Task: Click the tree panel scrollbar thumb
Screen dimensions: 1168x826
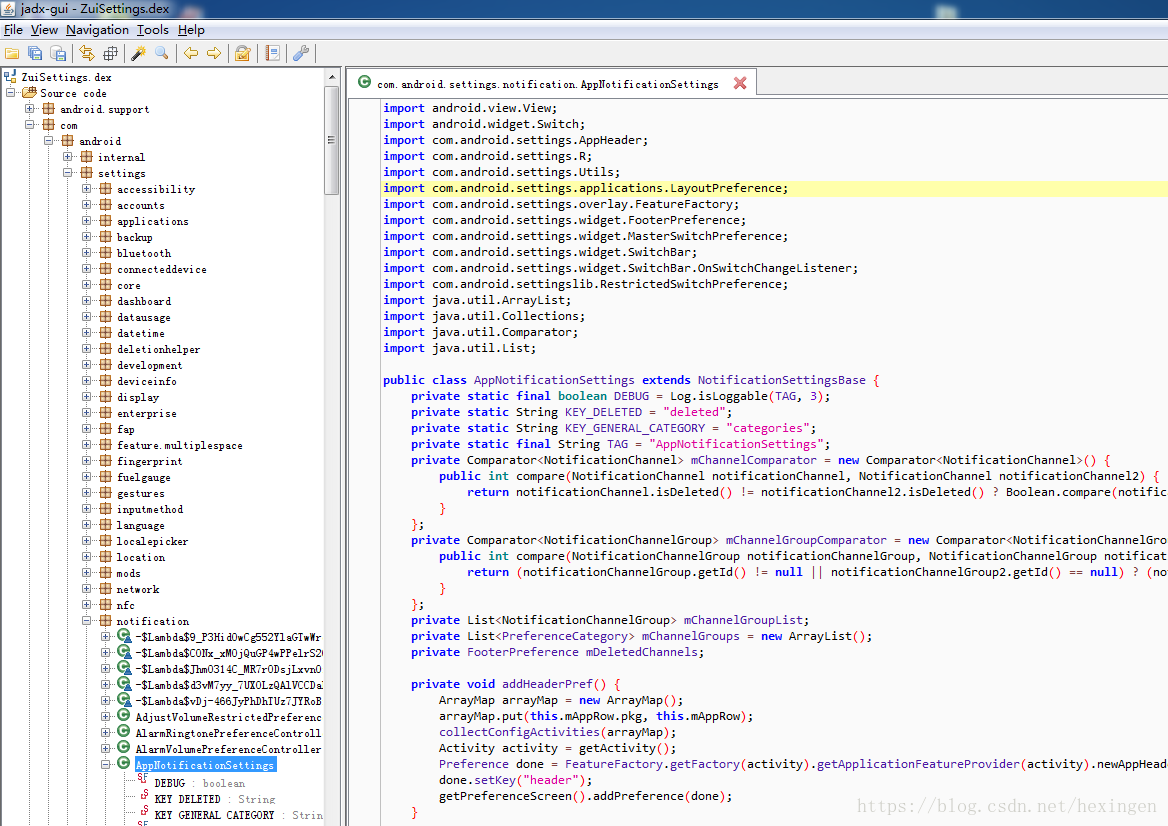Action: click(331, 140)
